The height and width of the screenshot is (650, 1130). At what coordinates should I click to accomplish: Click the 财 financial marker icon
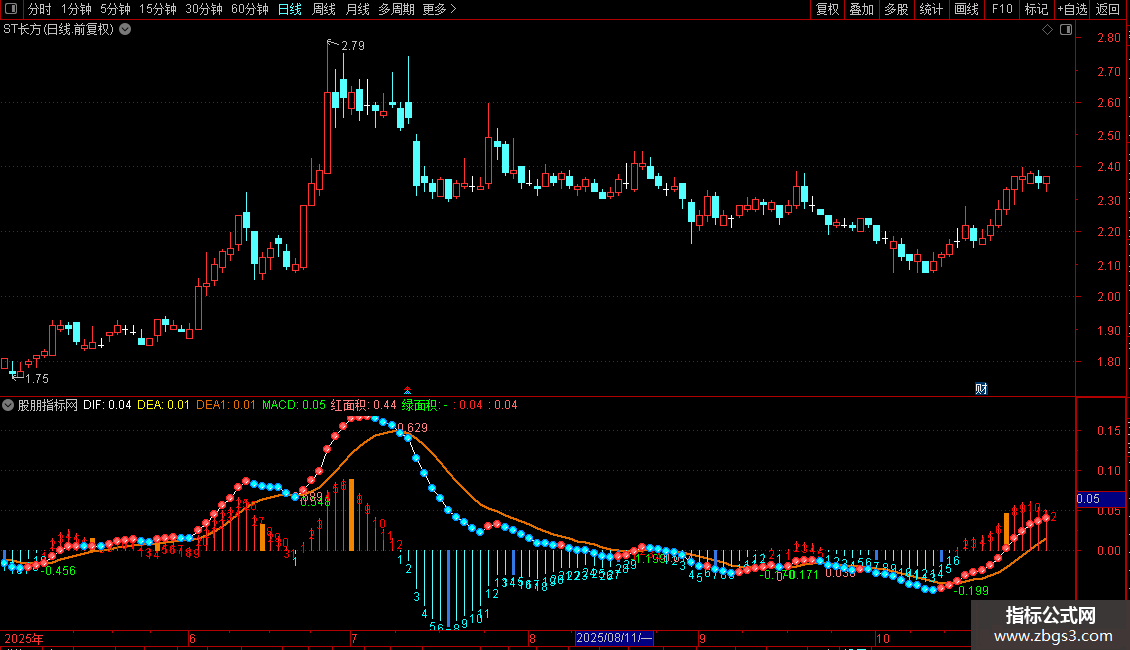point(981,389)
